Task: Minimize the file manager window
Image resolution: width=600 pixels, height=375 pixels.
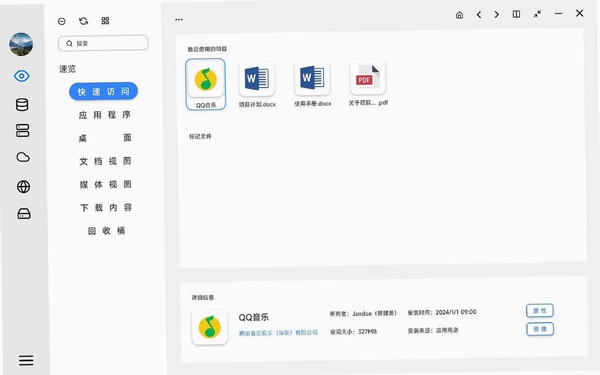Action: click(558, 13)
